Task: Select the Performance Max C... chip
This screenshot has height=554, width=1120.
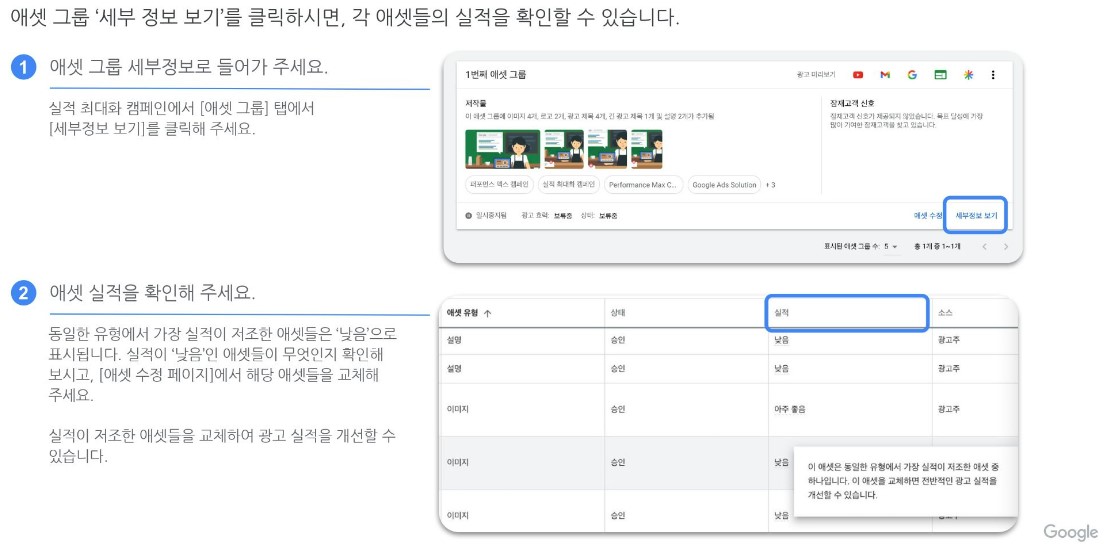Action: [x=644, y=185]
